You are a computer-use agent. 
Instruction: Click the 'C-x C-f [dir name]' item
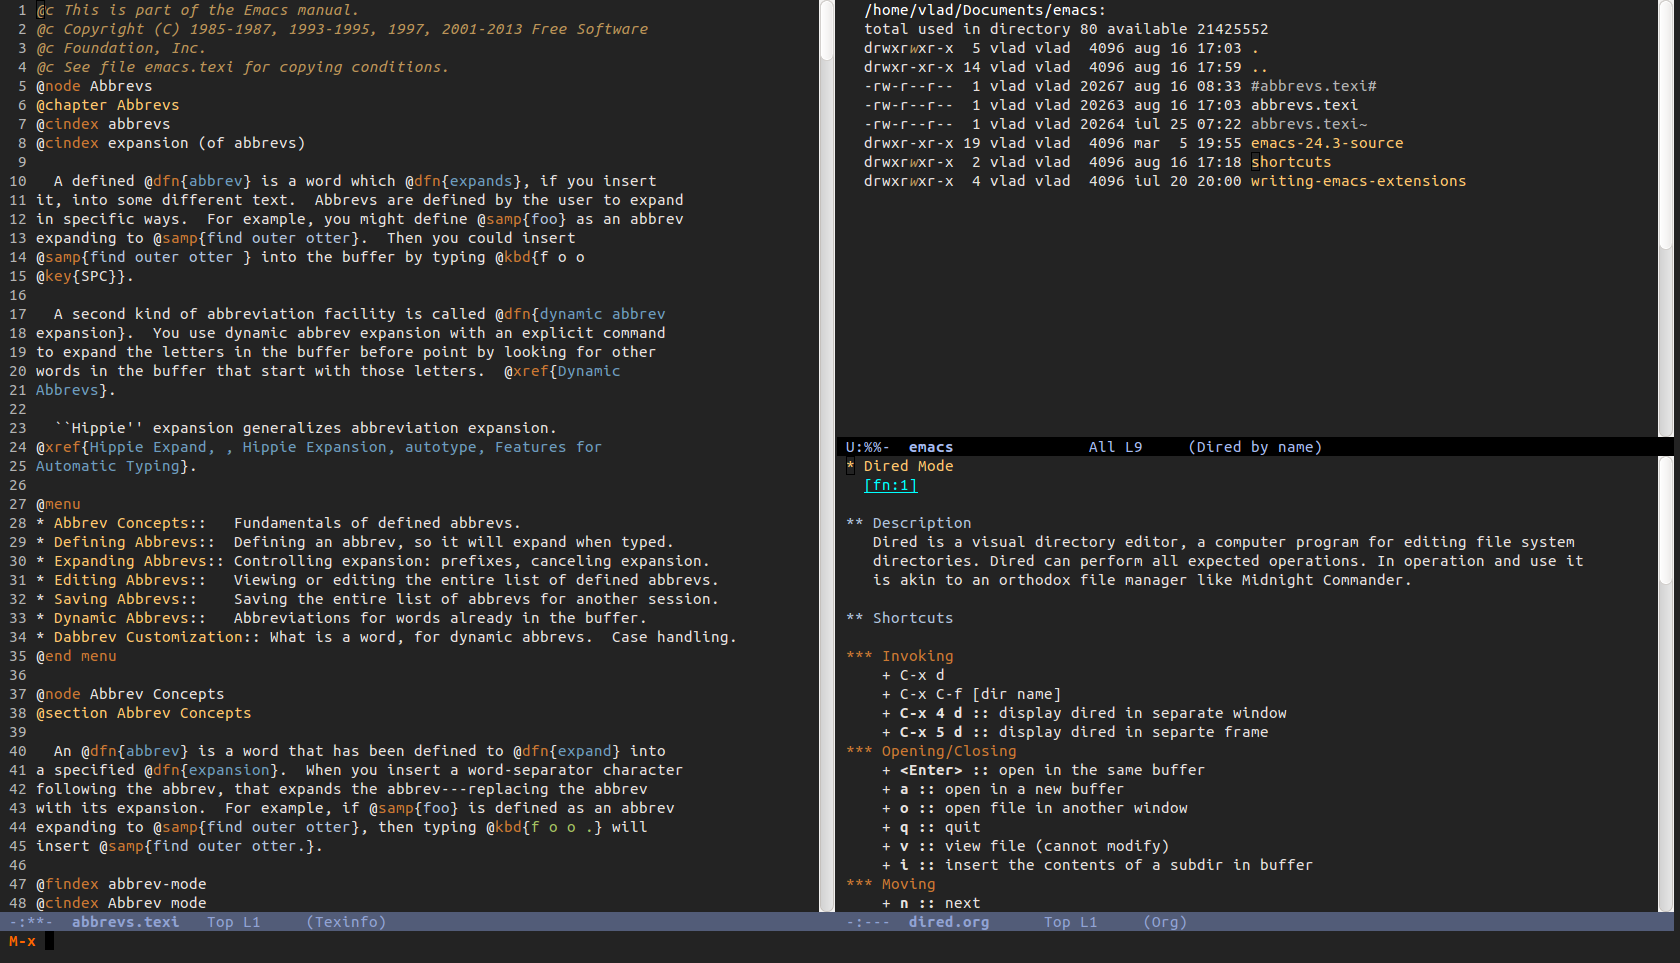[971, 694]
